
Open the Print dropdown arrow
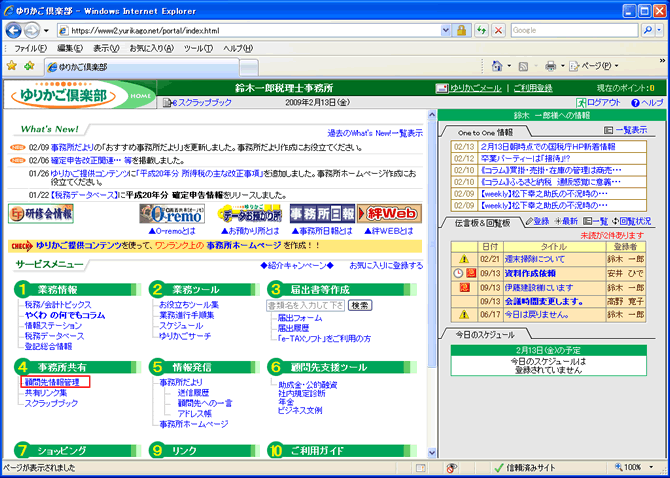[562, 66]
